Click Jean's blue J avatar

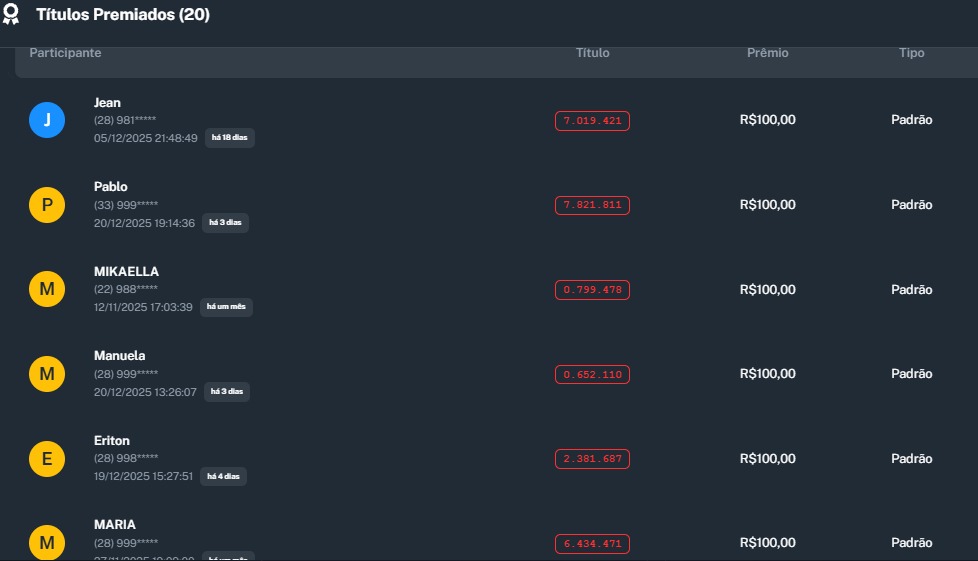coord(47,120)
